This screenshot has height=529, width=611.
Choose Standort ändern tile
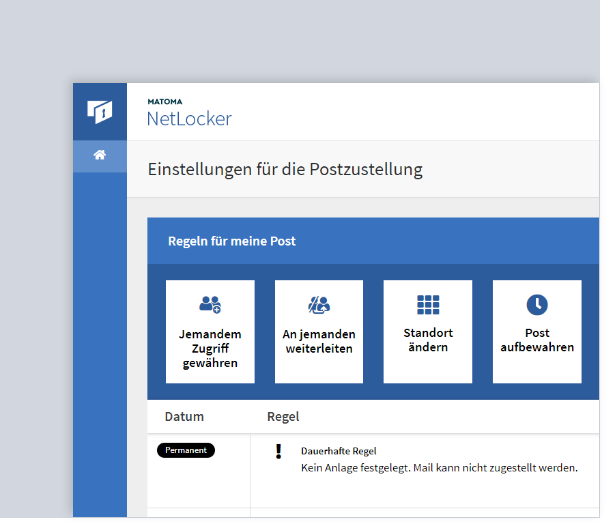coord(428,332)
